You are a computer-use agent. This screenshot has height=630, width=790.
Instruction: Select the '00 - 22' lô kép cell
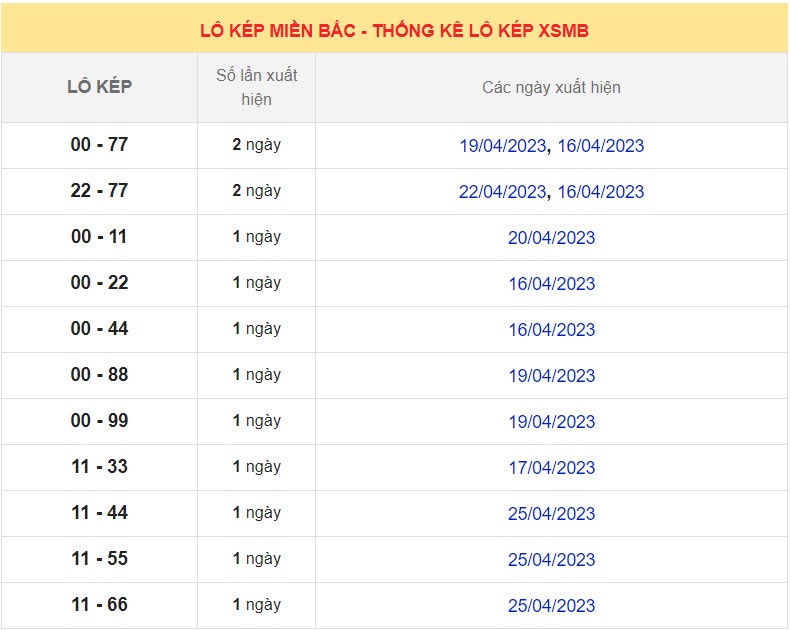(x=99, y=283)
